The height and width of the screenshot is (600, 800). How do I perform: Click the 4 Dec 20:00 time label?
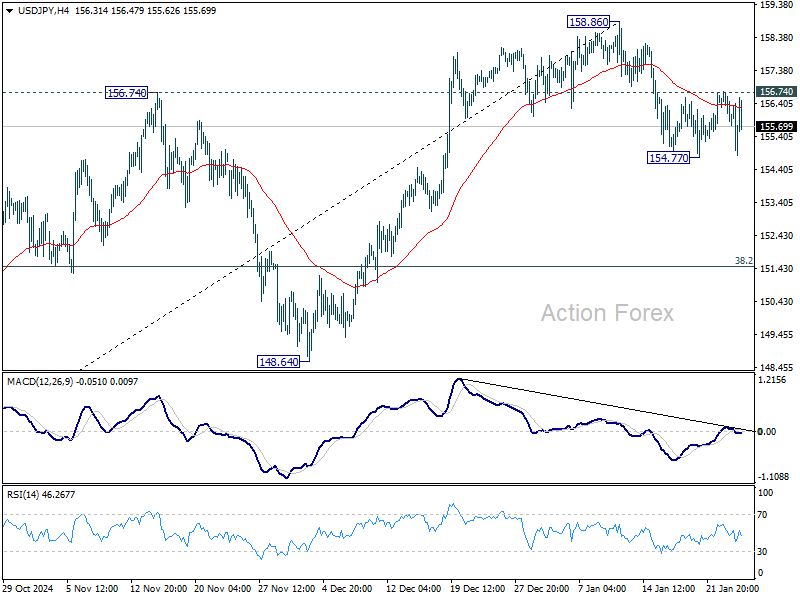click(x=347, y=588)
